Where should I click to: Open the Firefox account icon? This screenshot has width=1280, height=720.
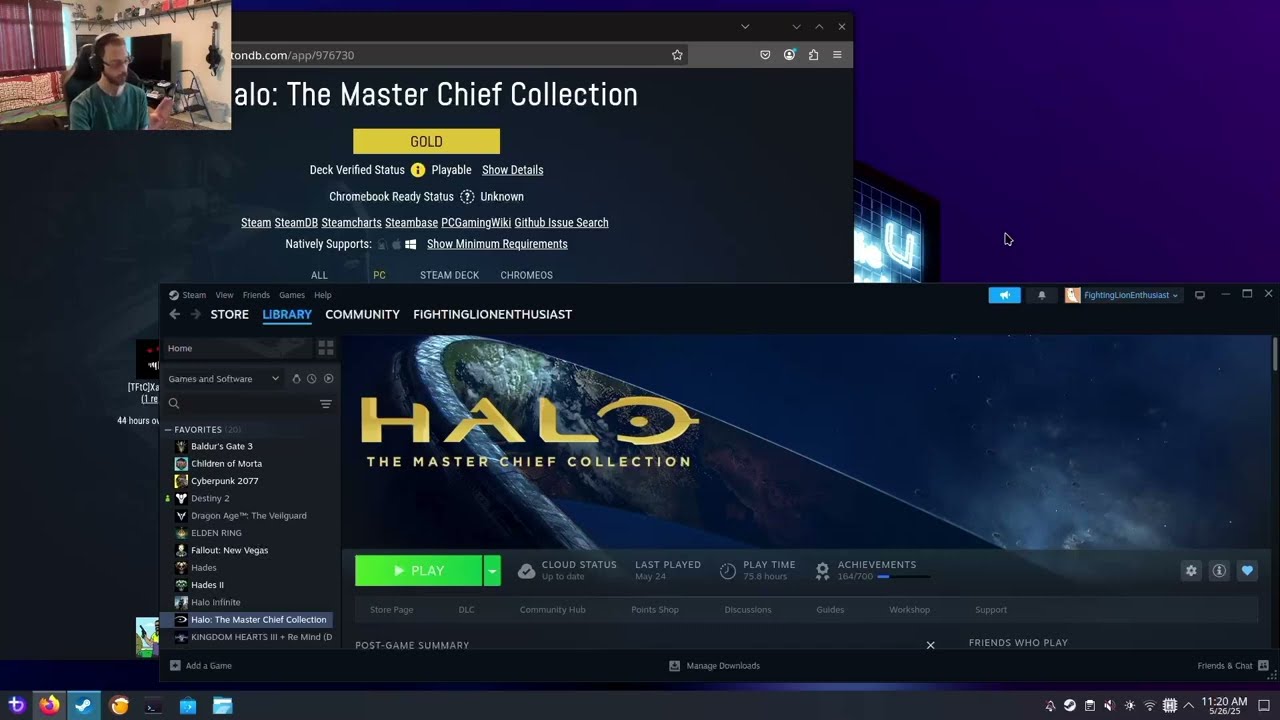point(789,55)
